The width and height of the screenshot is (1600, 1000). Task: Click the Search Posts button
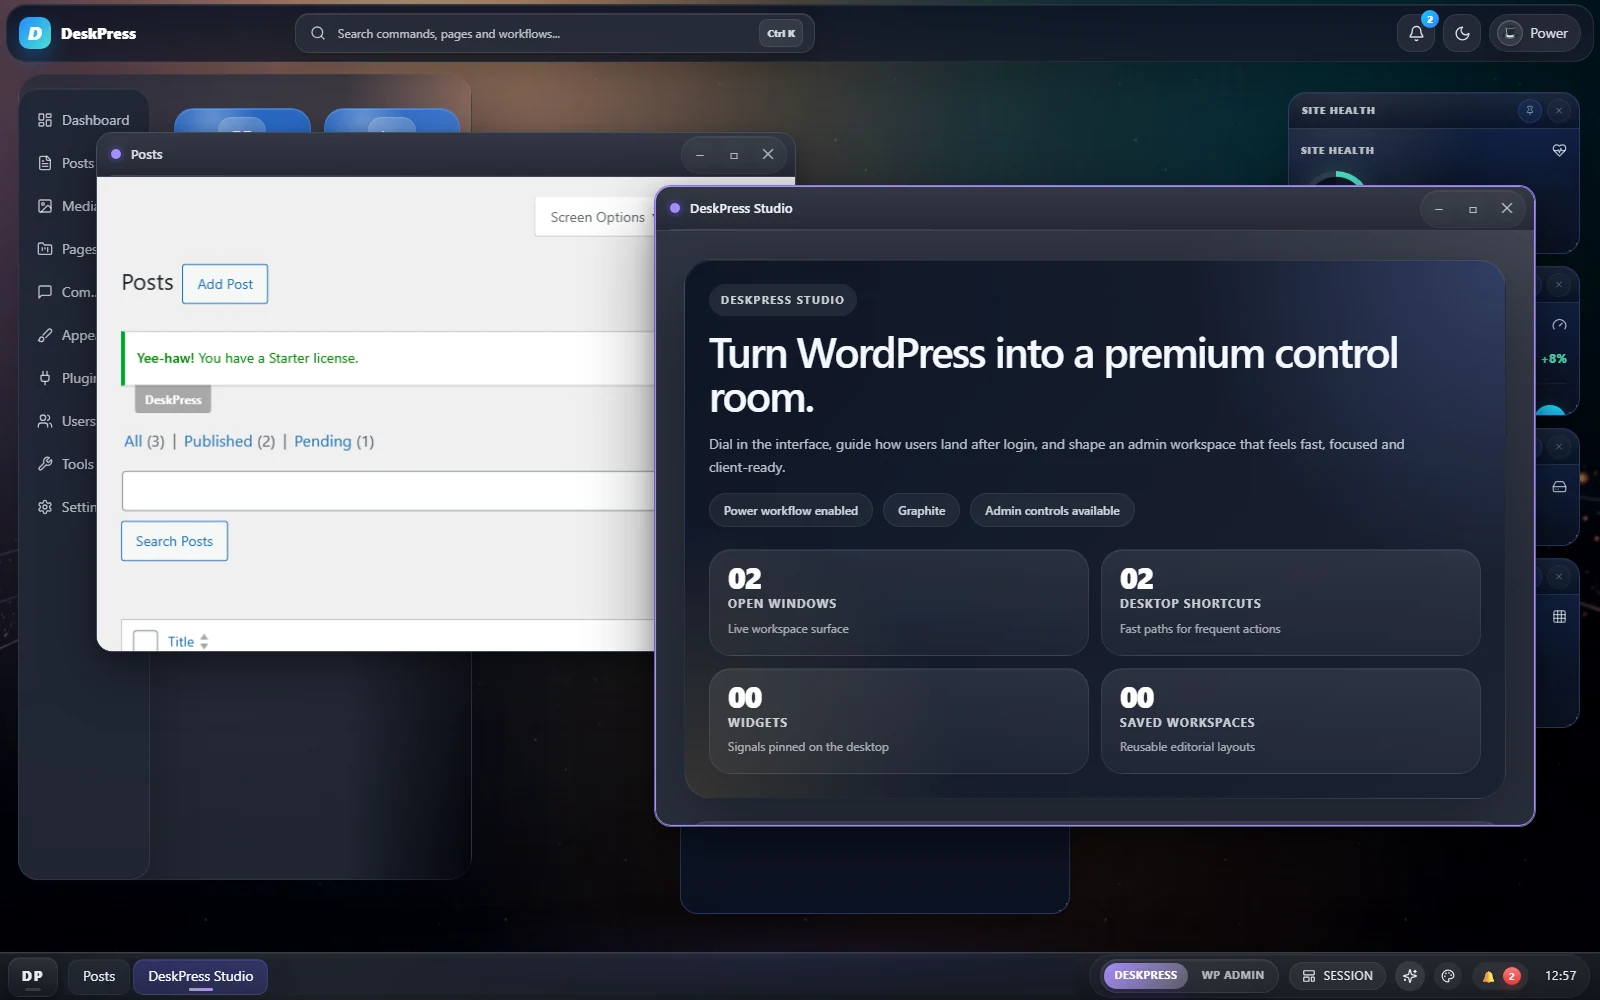[175, 541]
